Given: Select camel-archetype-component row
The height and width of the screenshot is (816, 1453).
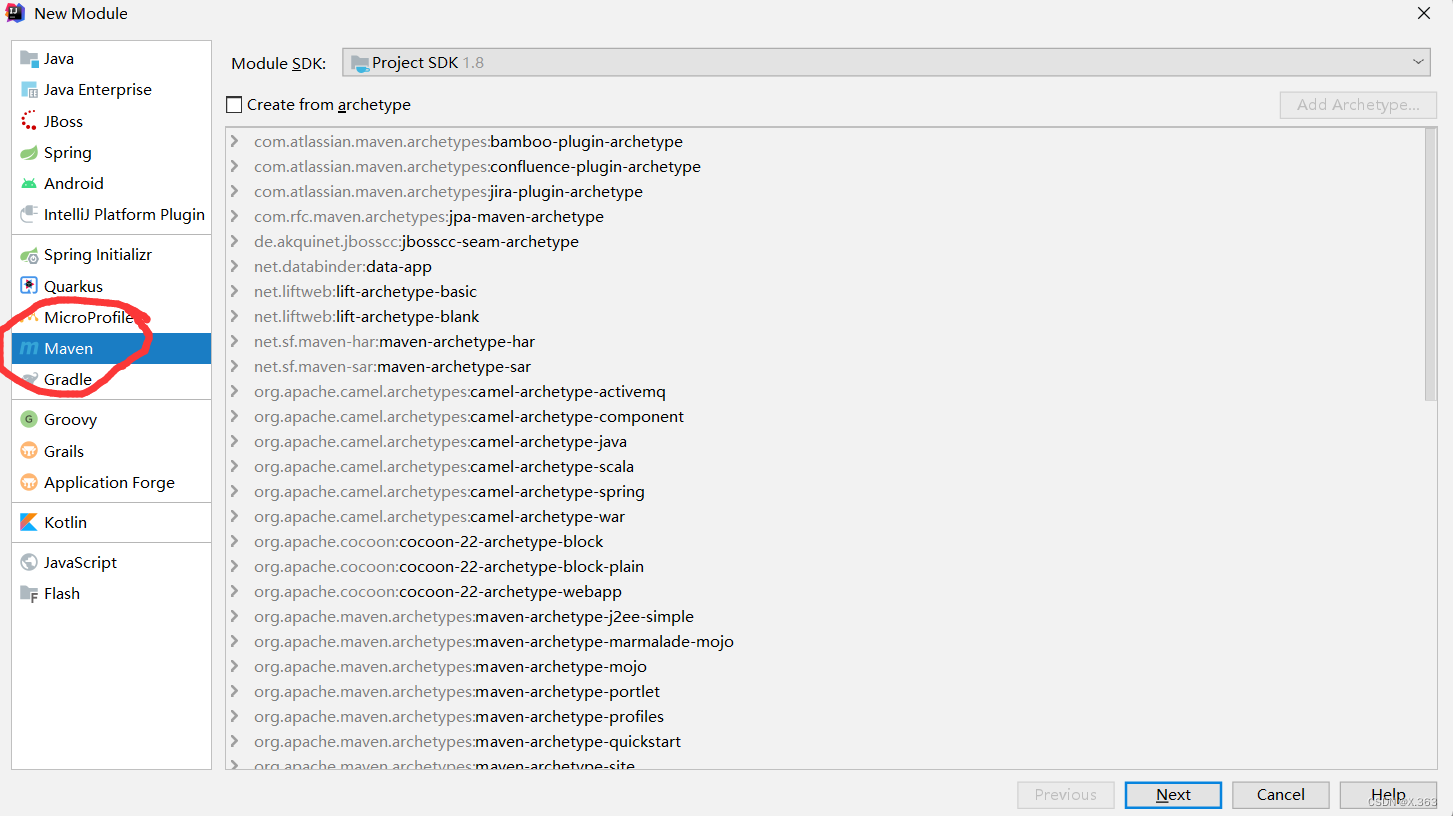Looking at the screenshot, I should point(824,416).
